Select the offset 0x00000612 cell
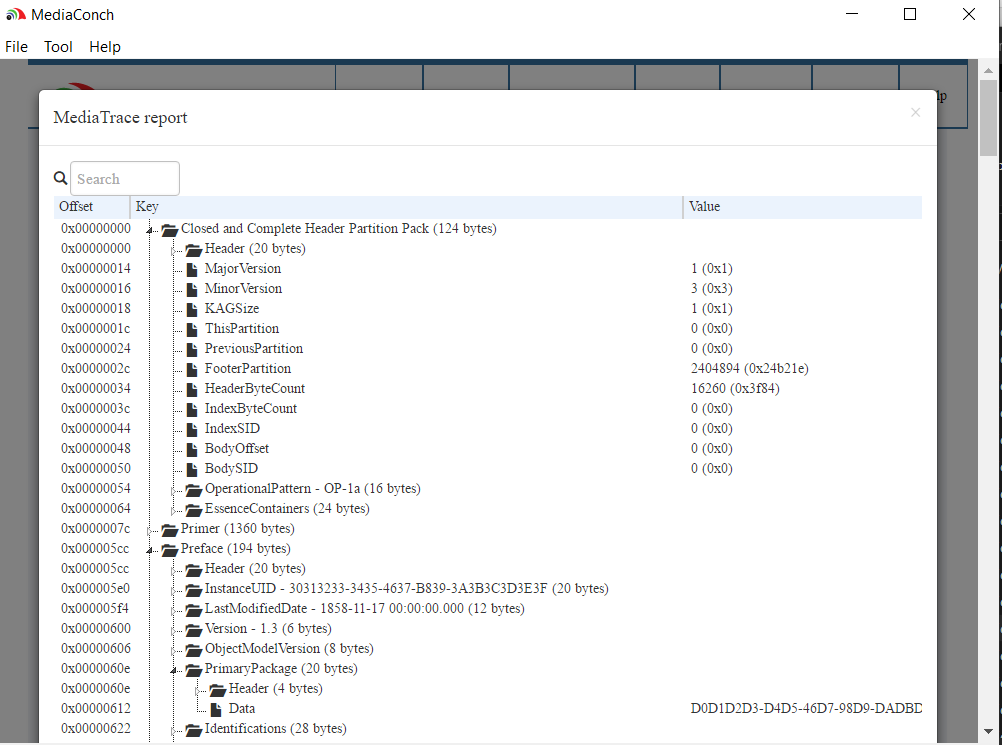1002x745 pixels. [x=96, y=709]
